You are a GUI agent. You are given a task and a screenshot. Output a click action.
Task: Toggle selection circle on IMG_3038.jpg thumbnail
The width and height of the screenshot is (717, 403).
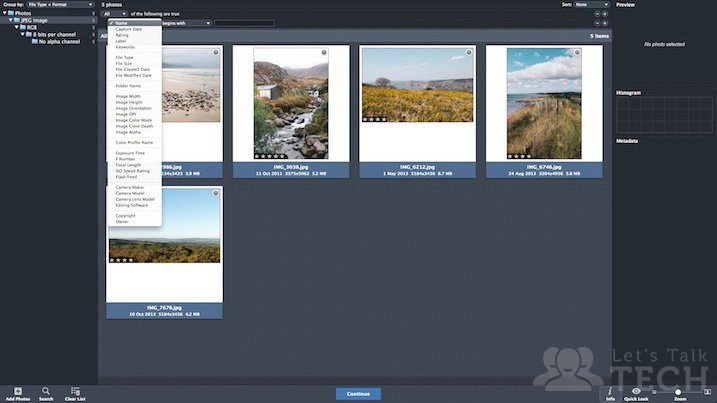point(324,53)
